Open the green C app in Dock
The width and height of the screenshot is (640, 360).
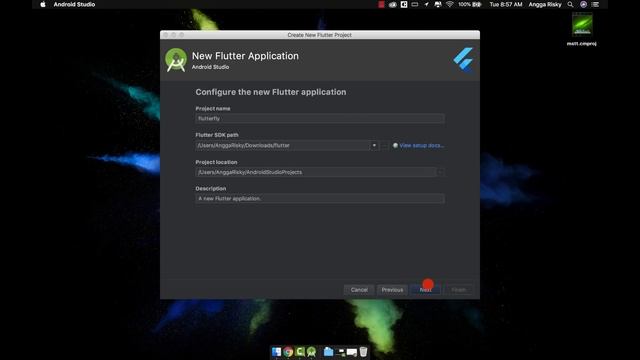pyautogui.click(x=300, y=351)
